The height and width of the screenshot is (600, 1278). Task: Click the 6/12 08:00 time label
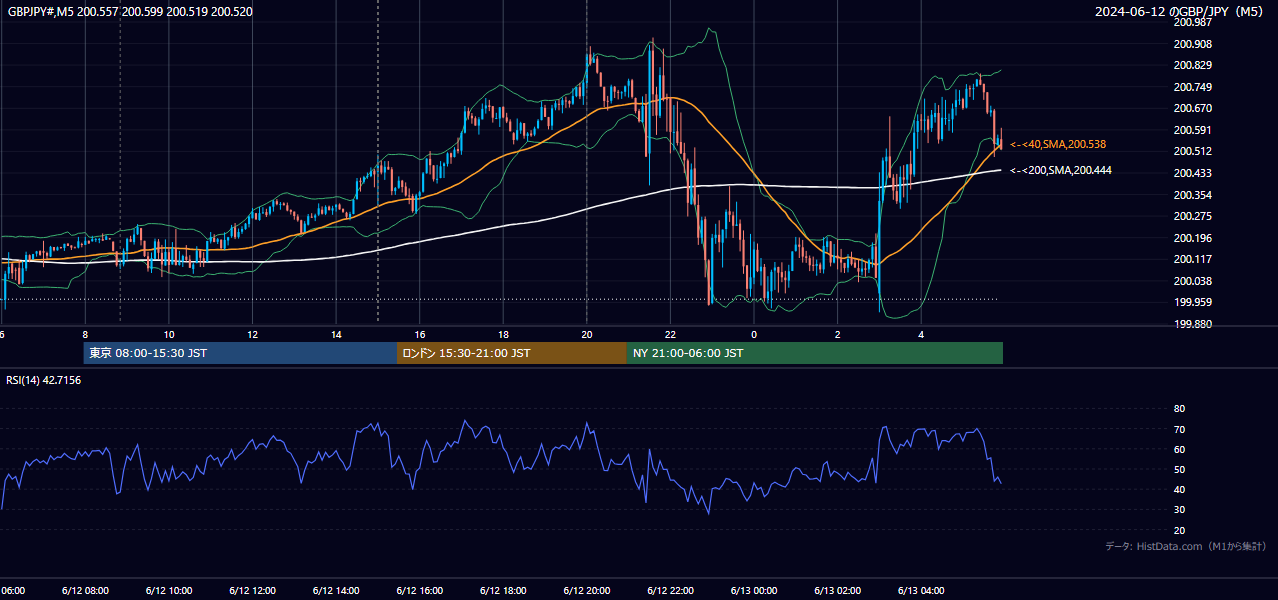pyautogui.click(x=85, y=591)
